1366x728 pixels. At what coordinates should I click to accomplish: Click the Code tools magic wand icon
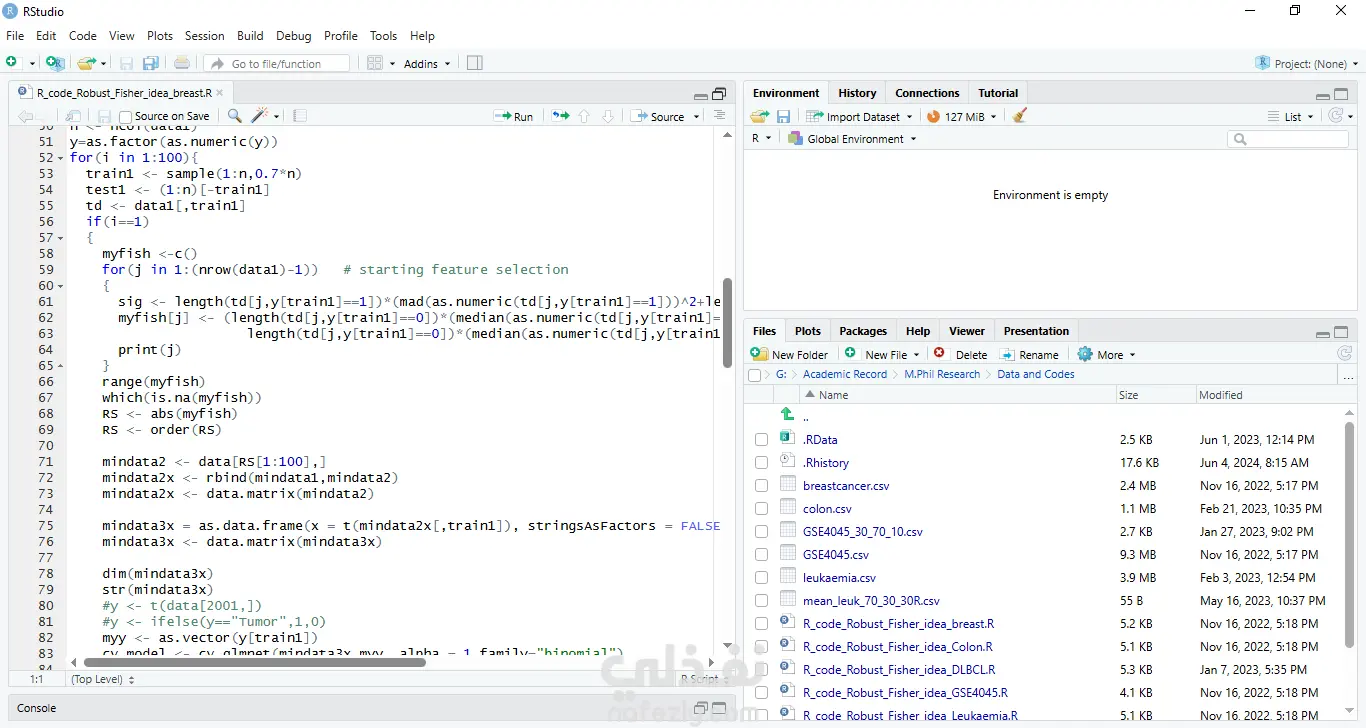click(x=261, y=116)
